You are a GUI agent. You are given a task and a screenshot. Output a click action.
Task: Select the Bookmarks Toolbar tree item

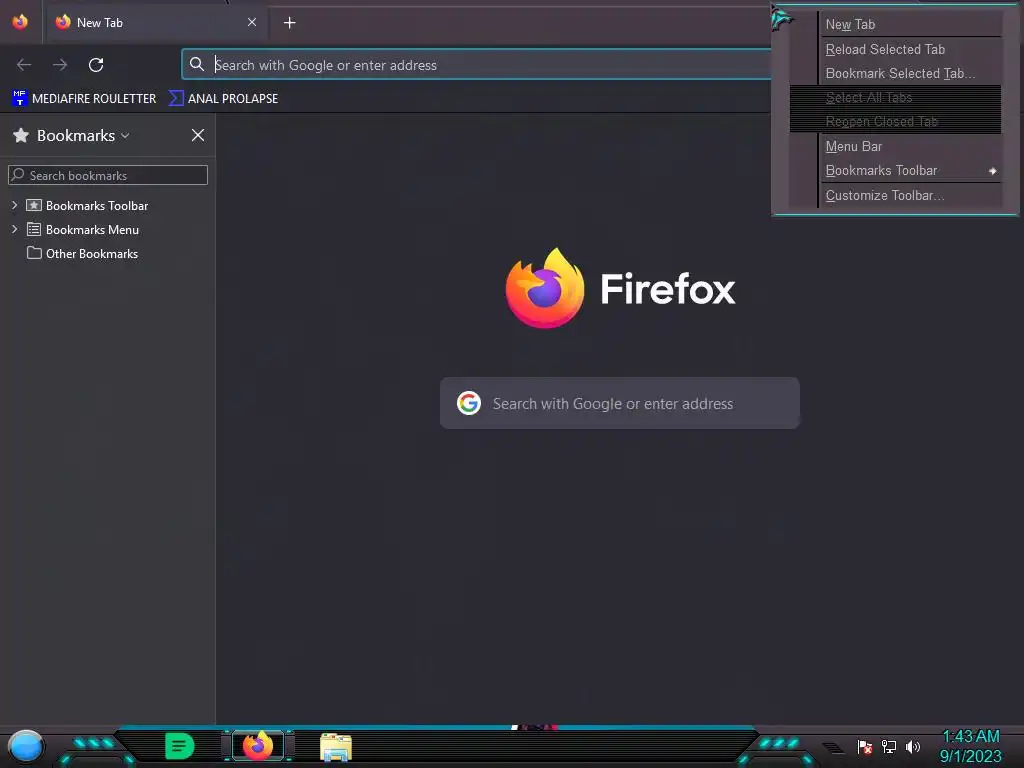pos(97,206)
